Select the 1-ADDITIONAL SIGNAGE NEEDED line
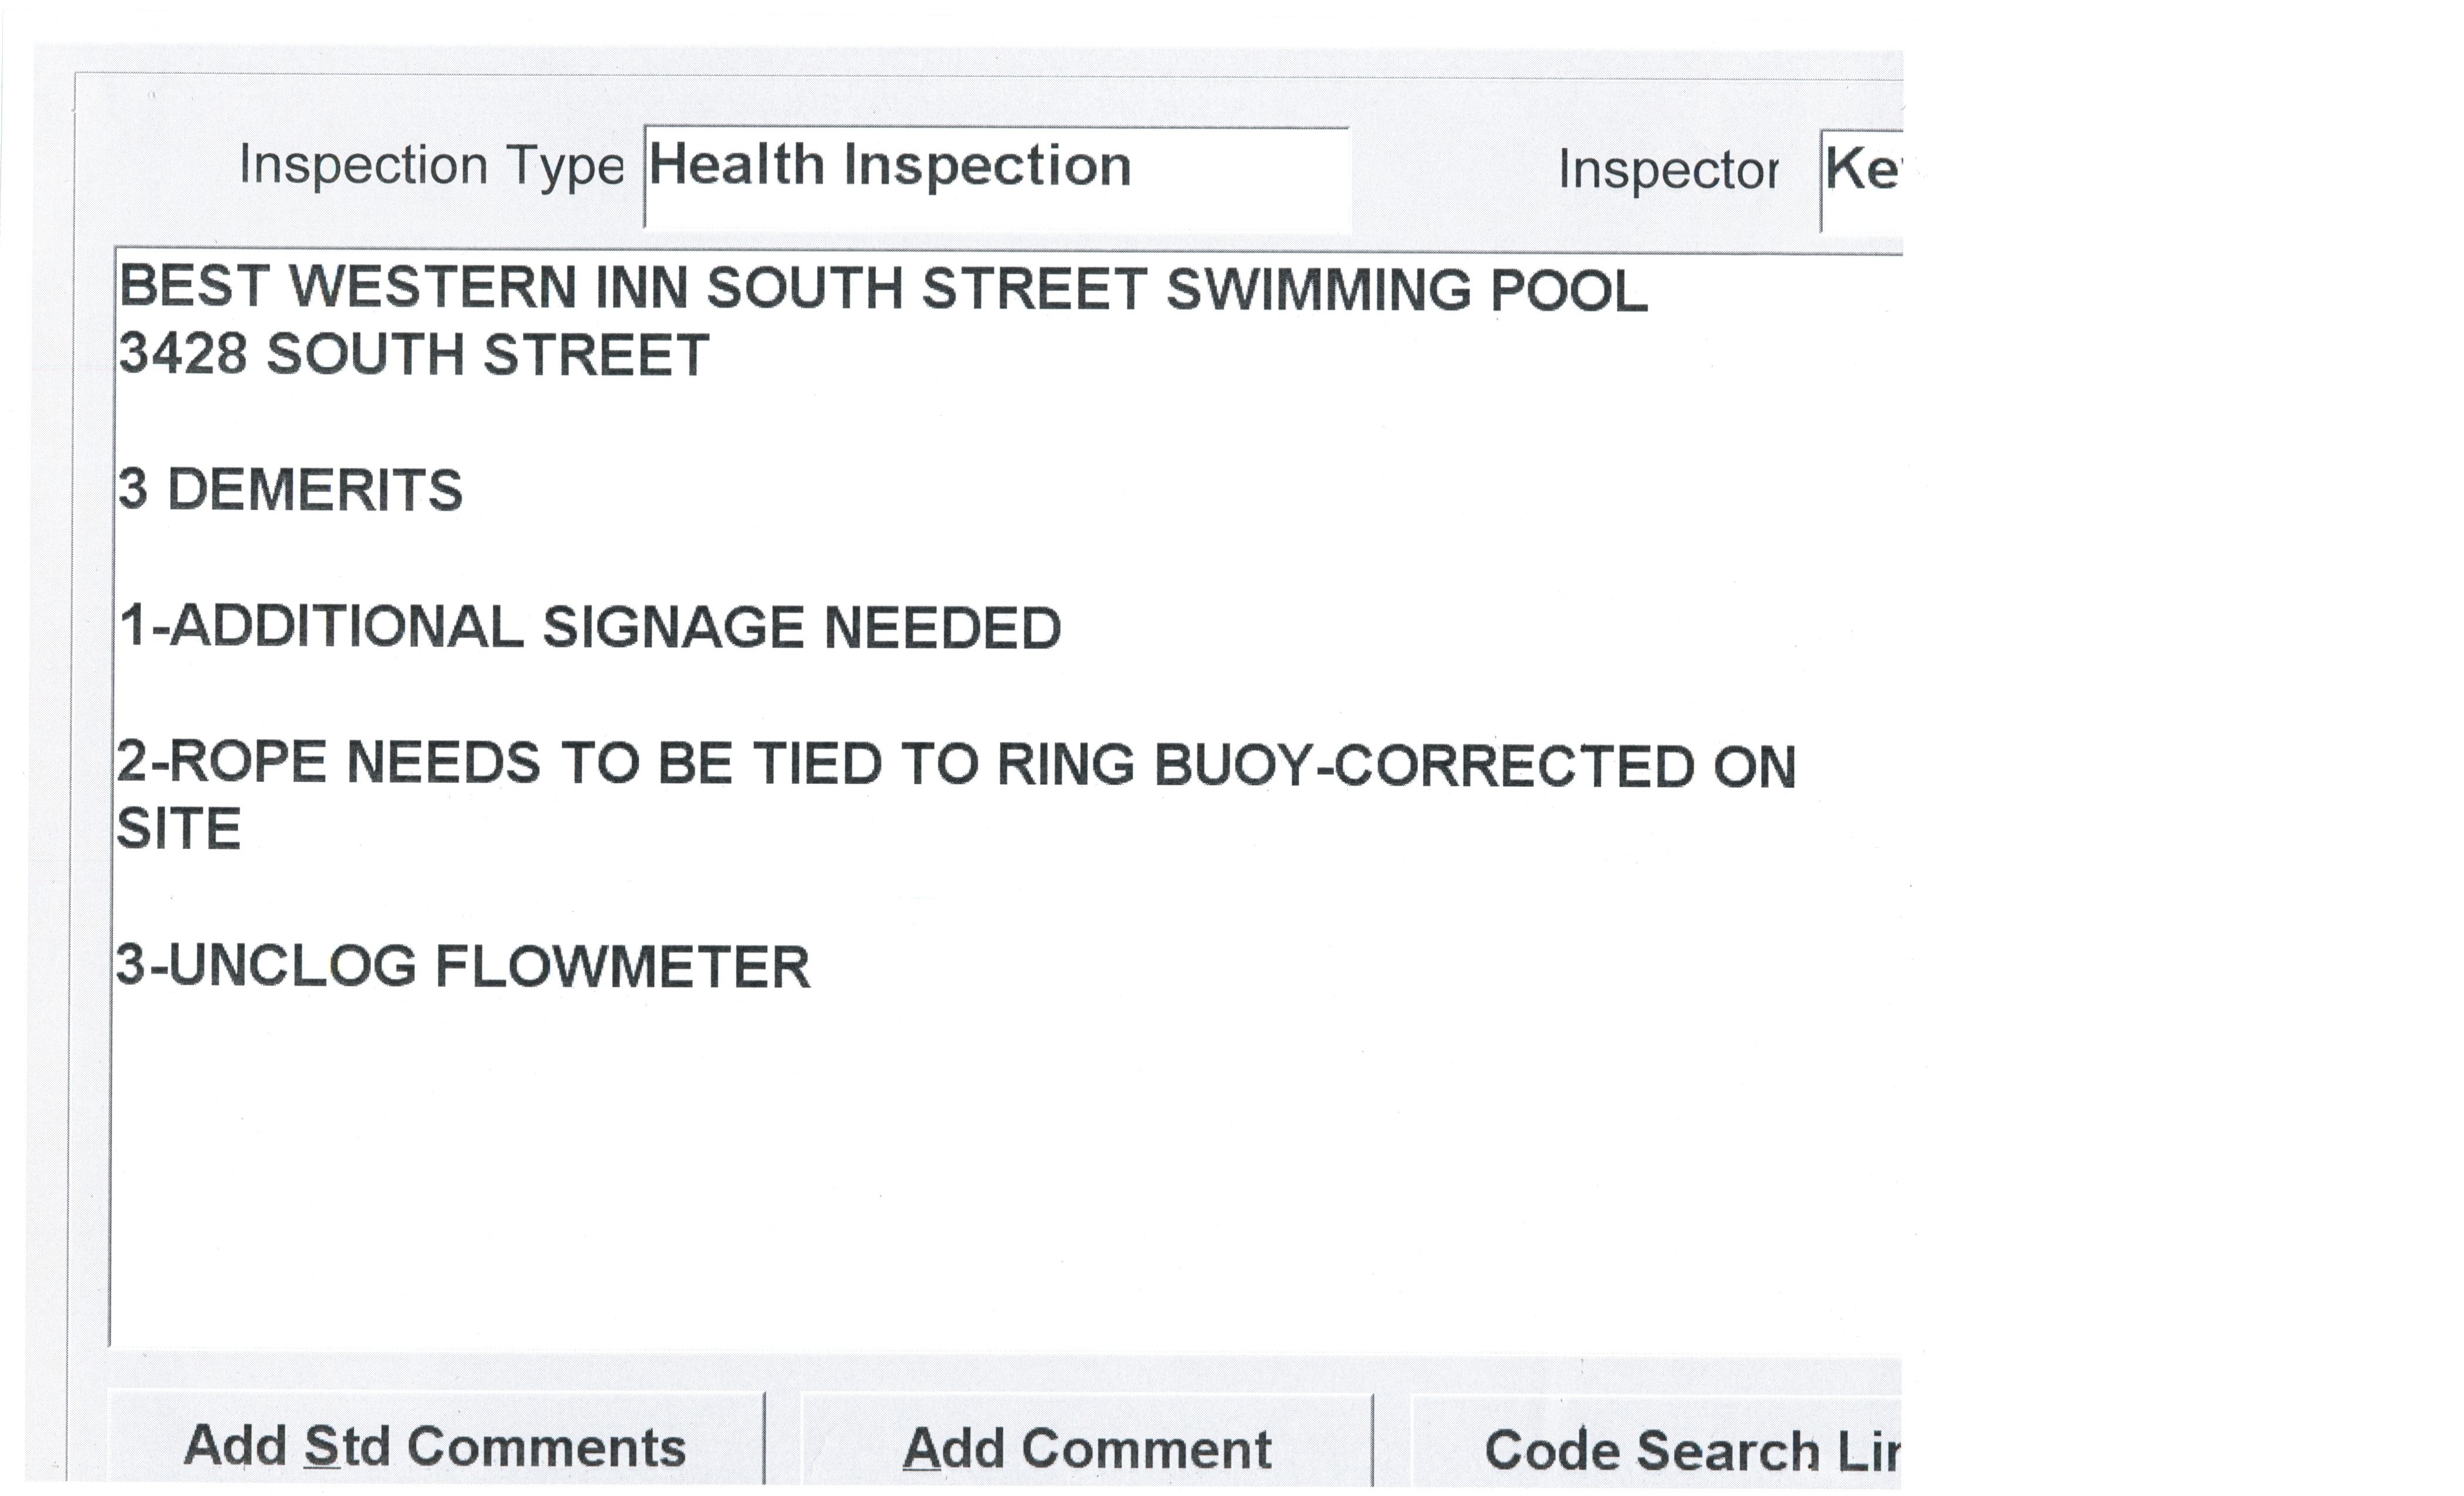Screen dimensions: 2464x1496 click(x=590, y=627)
